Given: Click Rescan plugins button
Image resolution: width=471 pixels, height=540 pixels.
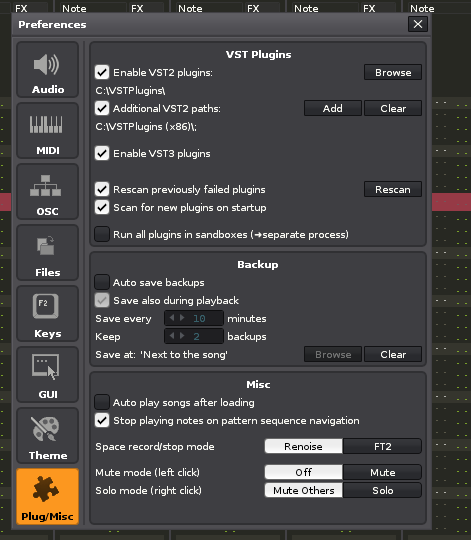Looking at the screenshot, I should pyautogui.click(x=392, y=189).
